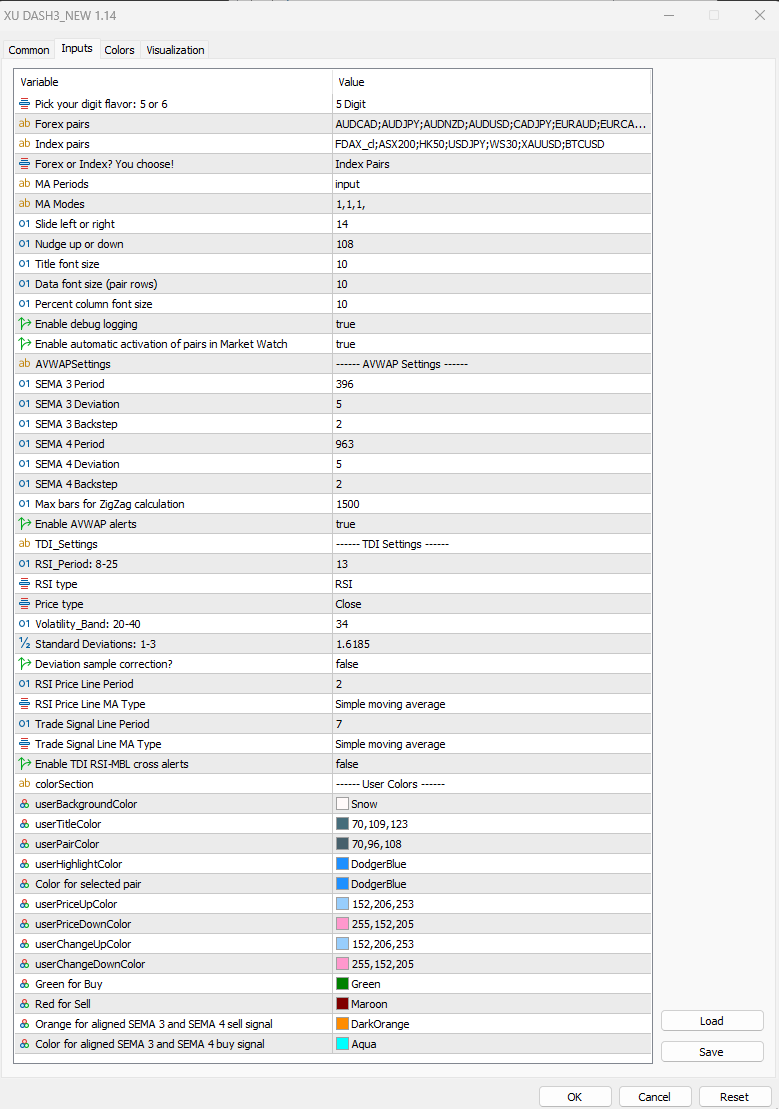Open the Visualization tab
This screenshot has width=779, height=1109.
tap(175, 50)
